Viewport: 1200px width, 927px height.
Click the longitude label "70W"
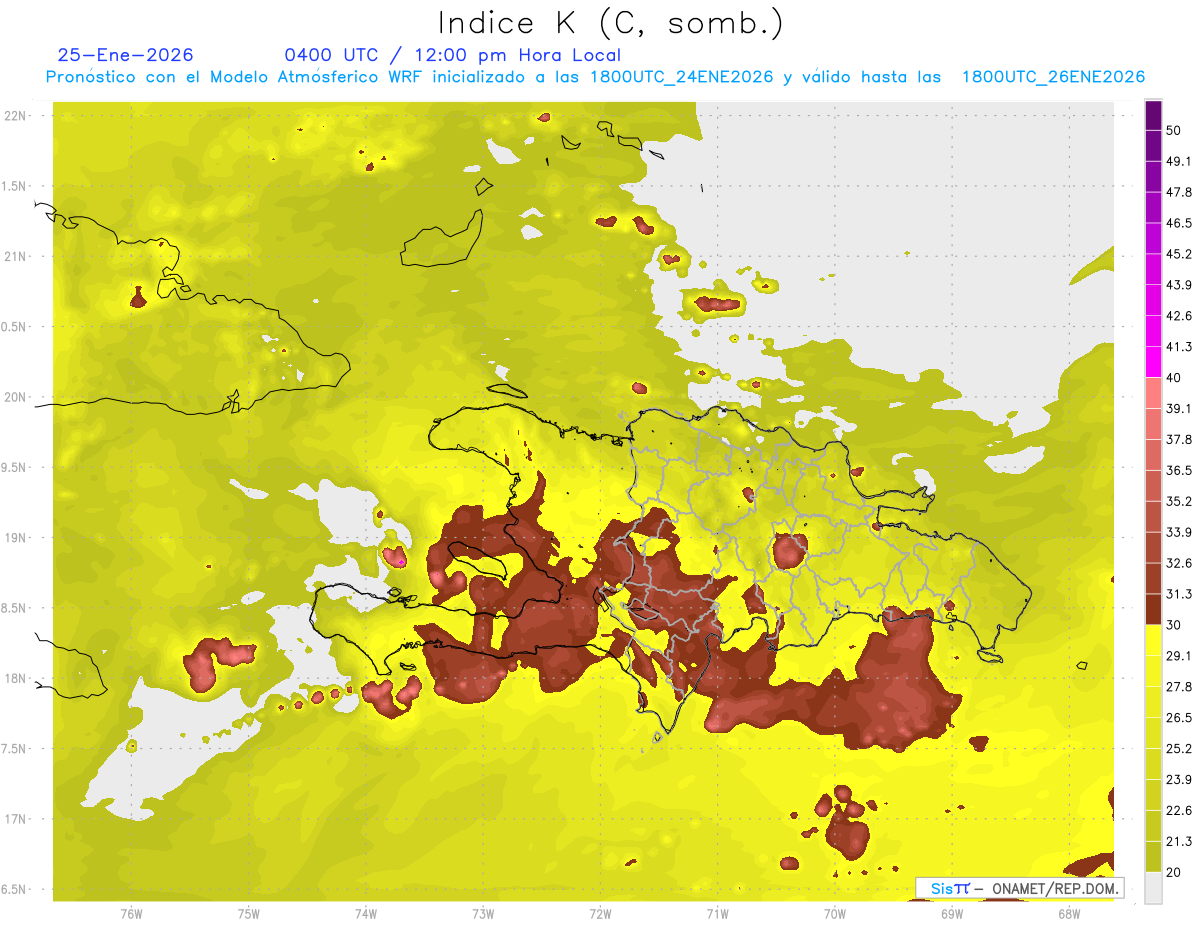[x=835, y=913]
